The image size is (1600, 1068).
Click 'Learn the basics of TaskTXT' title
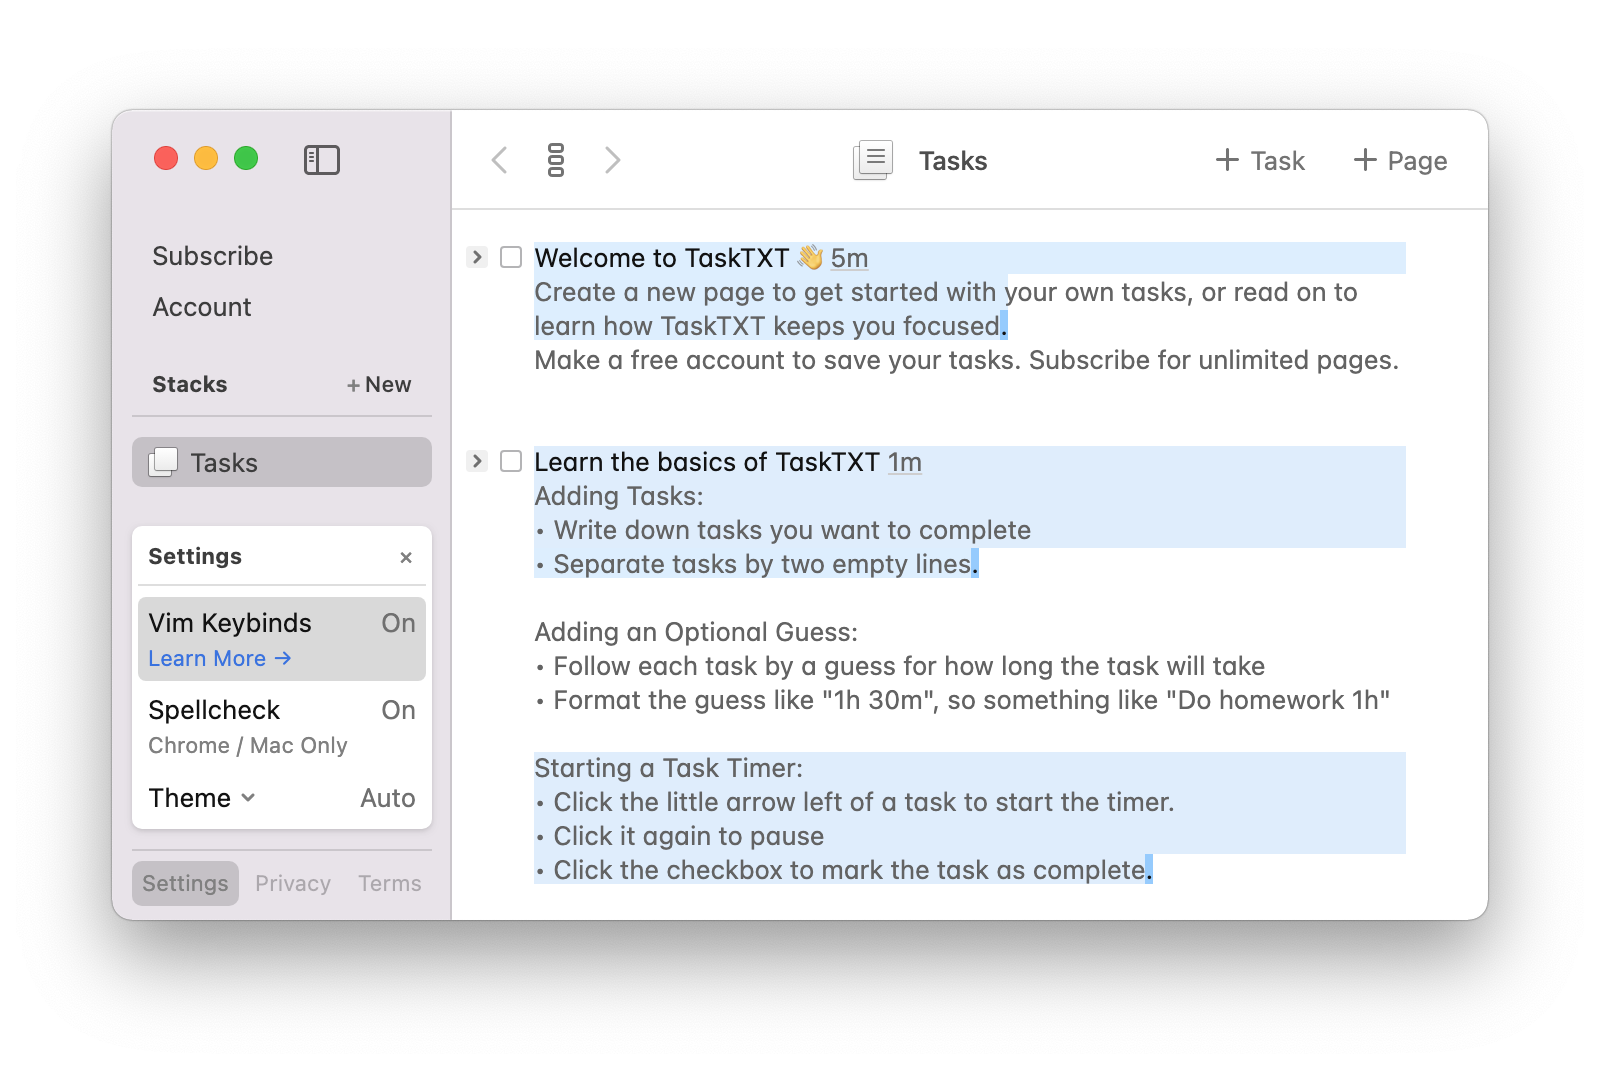tap(707, 462)
